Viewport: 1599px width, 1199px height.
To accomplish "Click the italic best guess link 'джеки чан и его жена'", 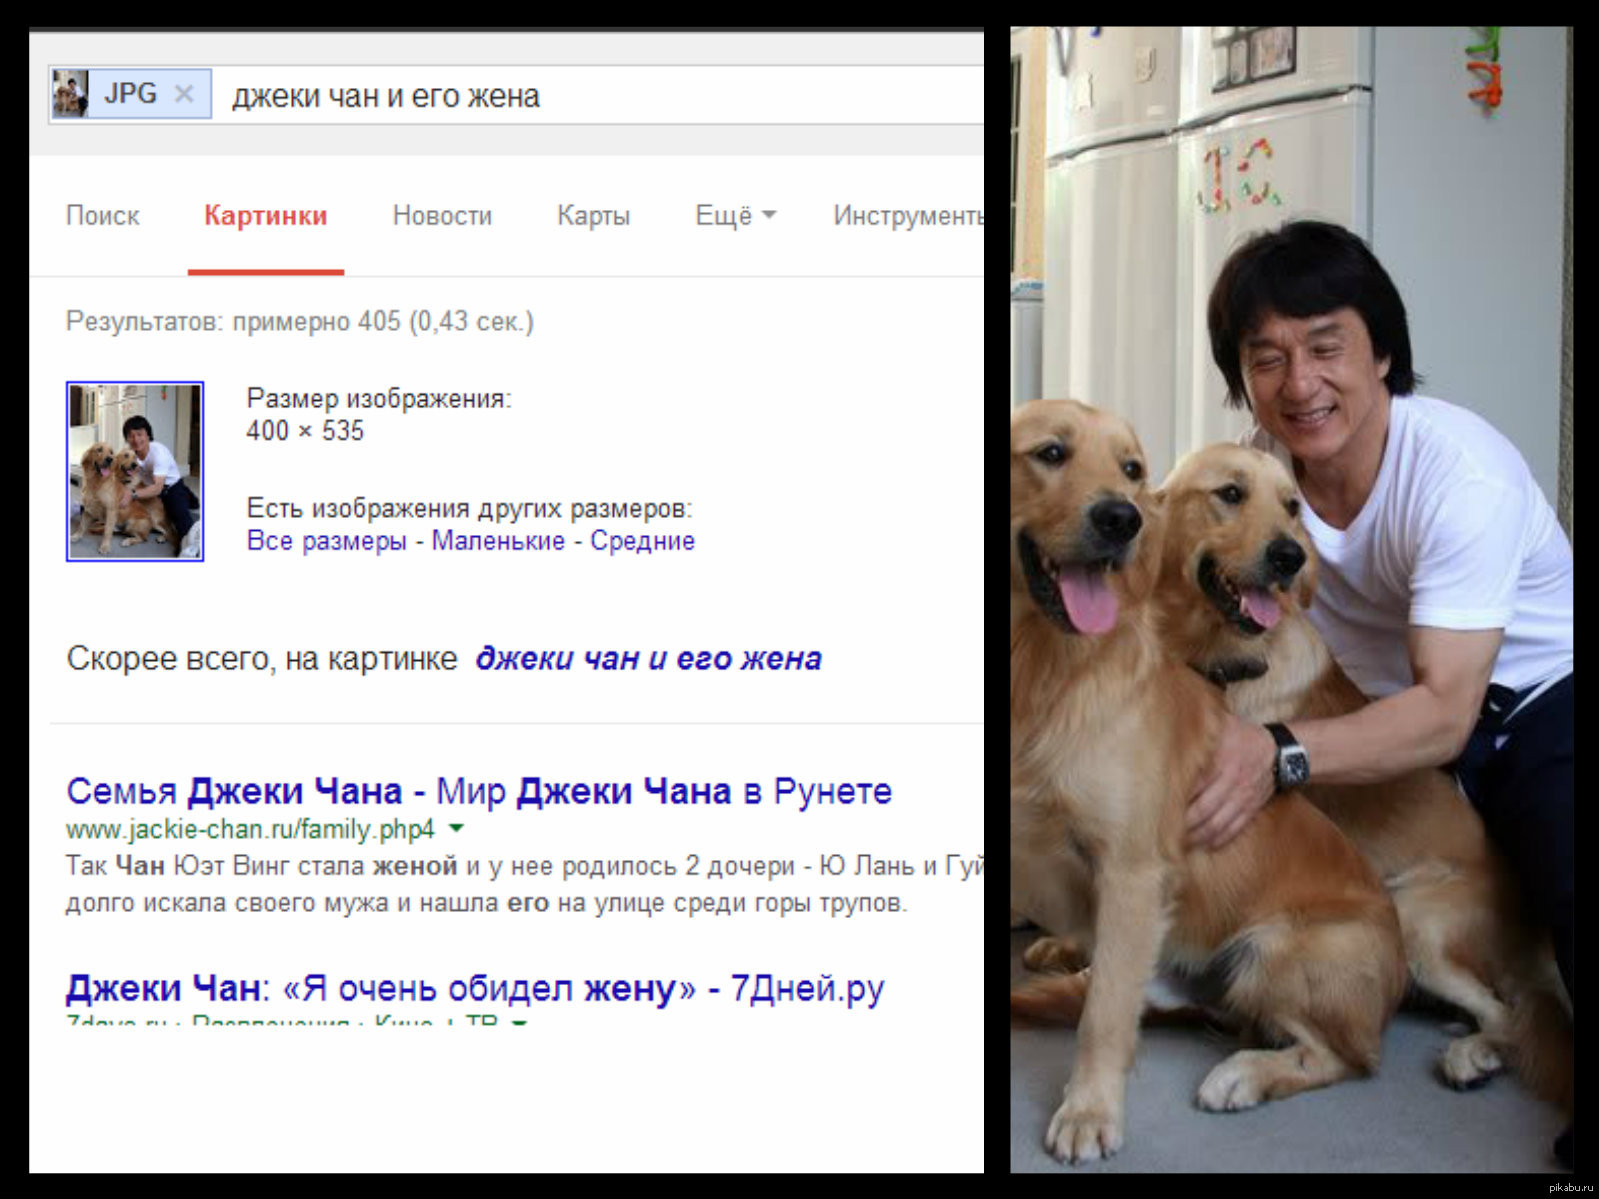I will tap(648, 659).
